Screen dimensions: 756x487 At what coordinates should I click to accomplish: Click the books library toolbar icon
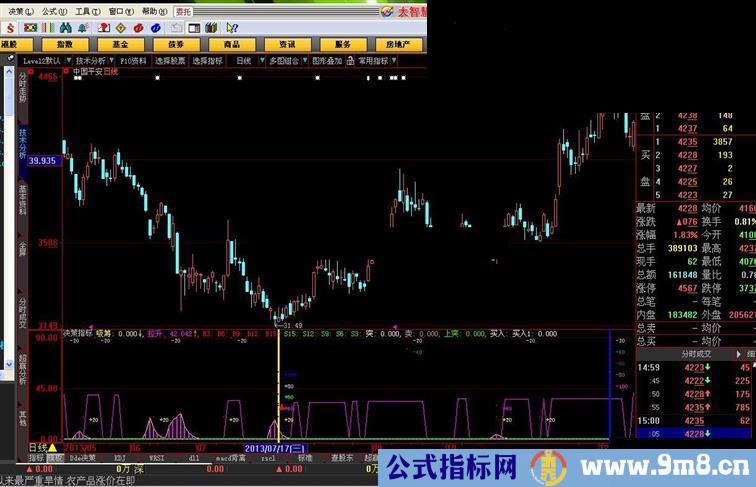coord(210,27)
